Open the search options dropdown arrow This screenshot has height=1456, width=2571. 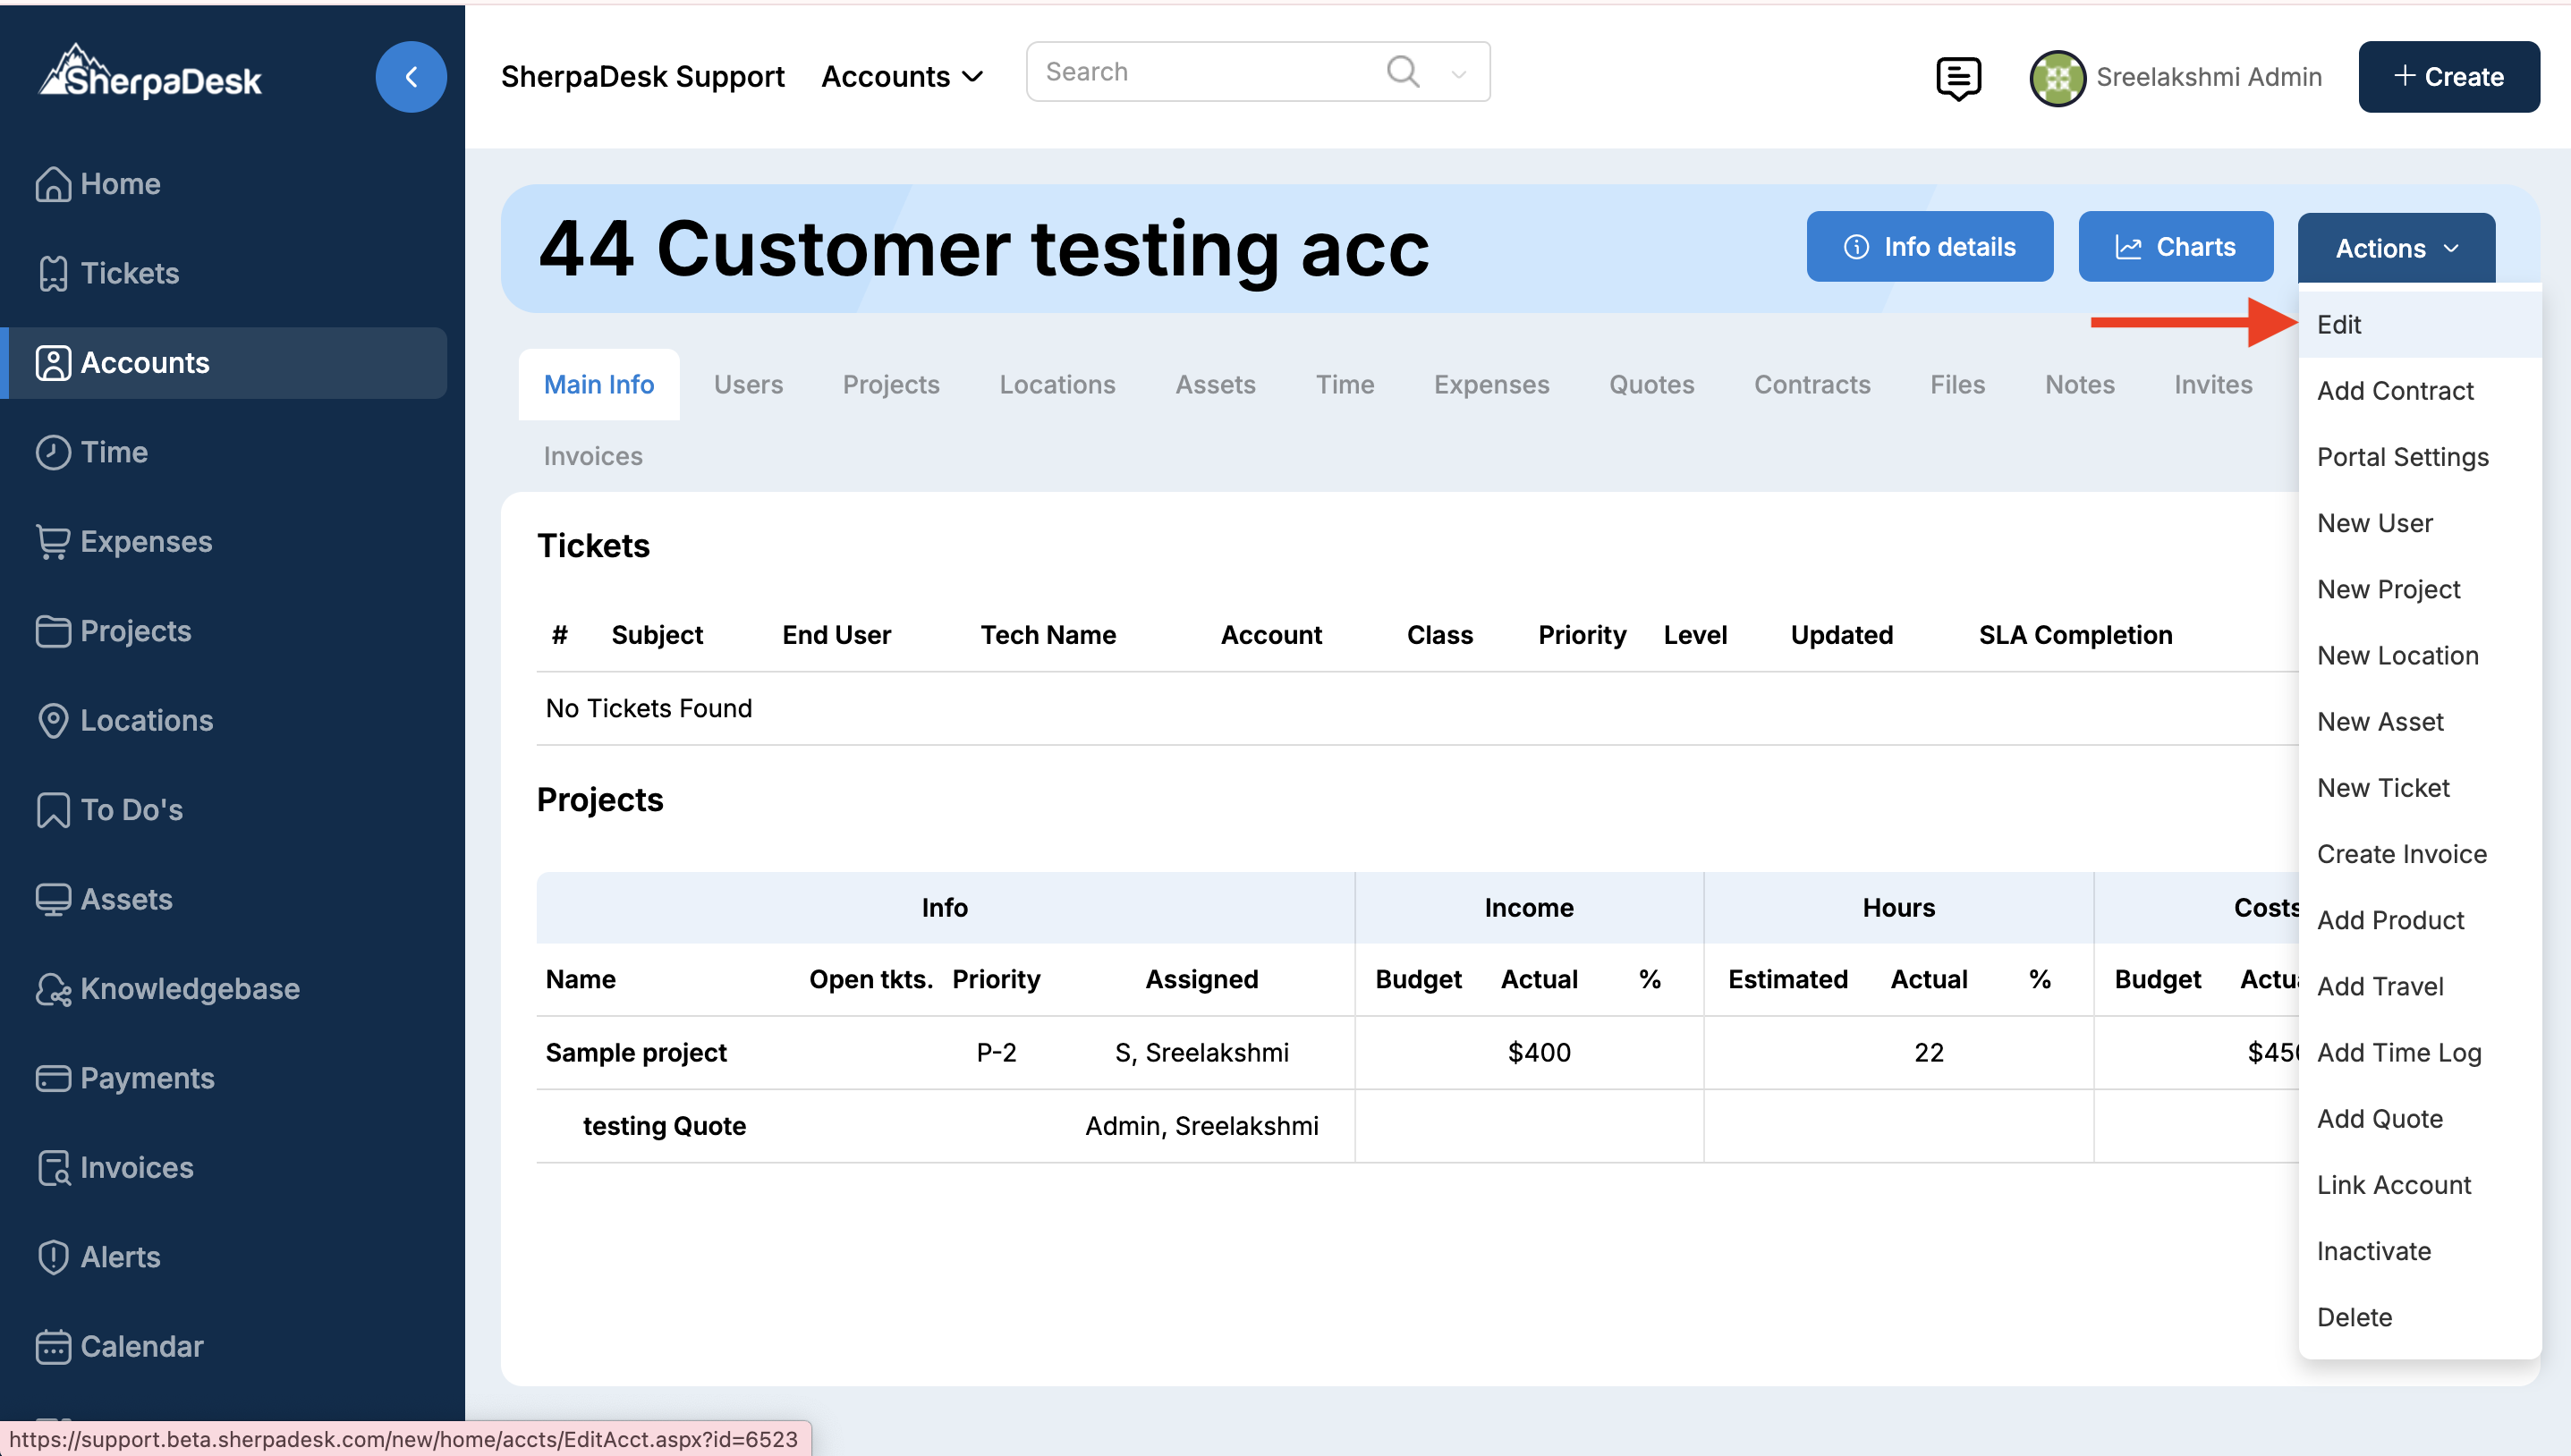(1458, 73)
